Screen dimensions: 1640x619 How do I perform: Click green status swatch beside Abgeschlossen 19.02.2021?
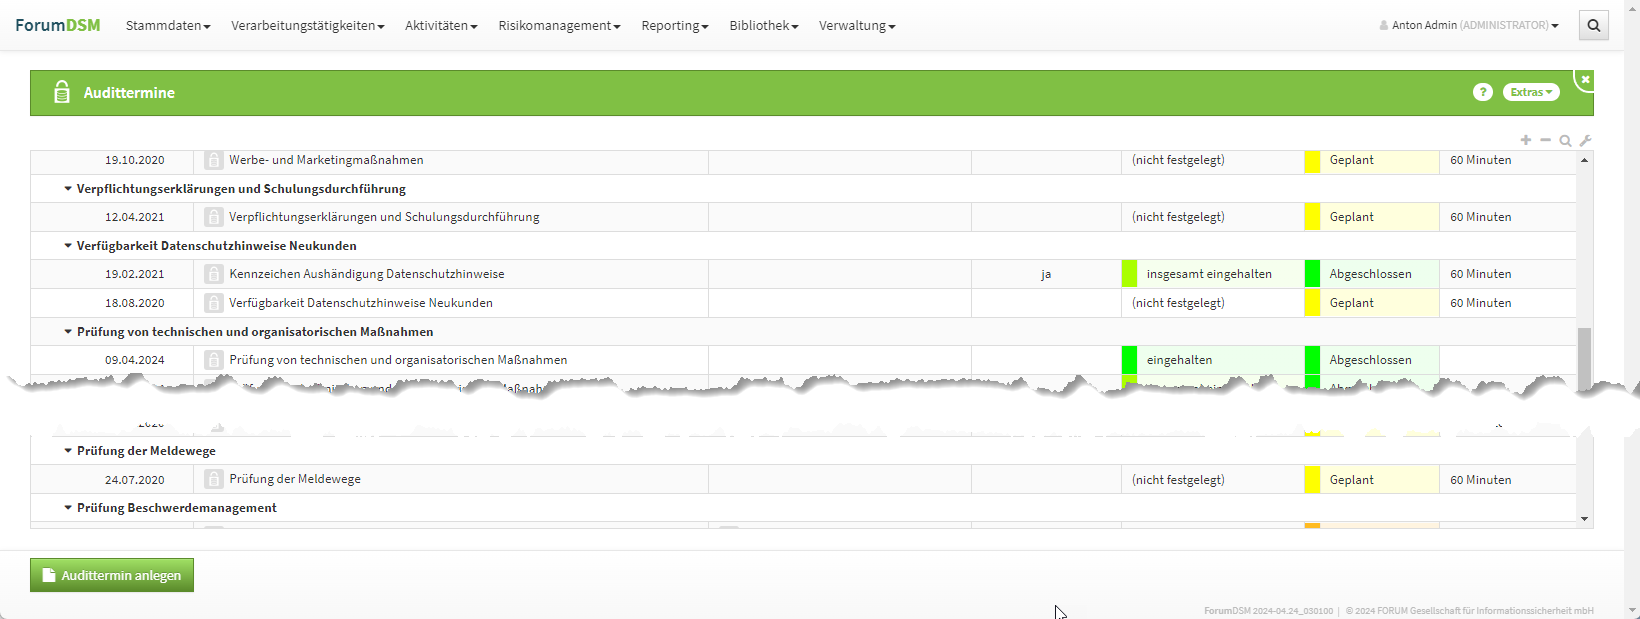point(1312,274)
